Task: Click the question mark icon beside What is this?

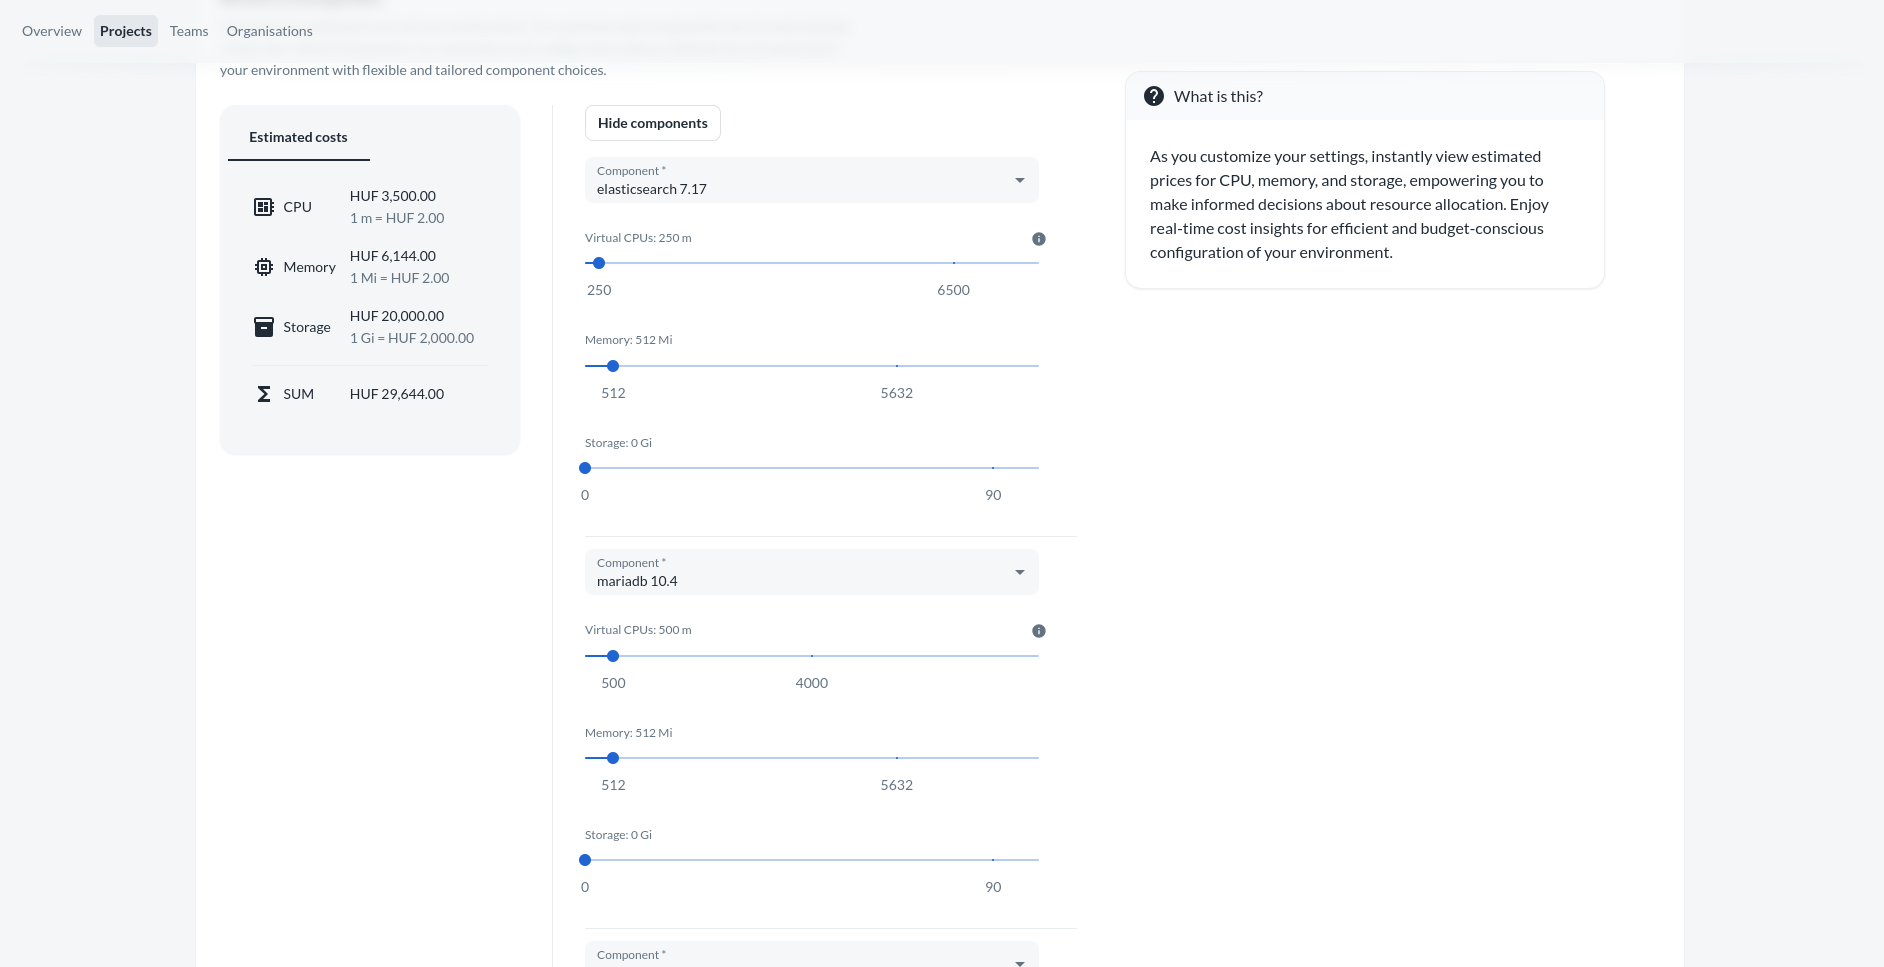Action: pyautogui.click(x=1153, y=96)
